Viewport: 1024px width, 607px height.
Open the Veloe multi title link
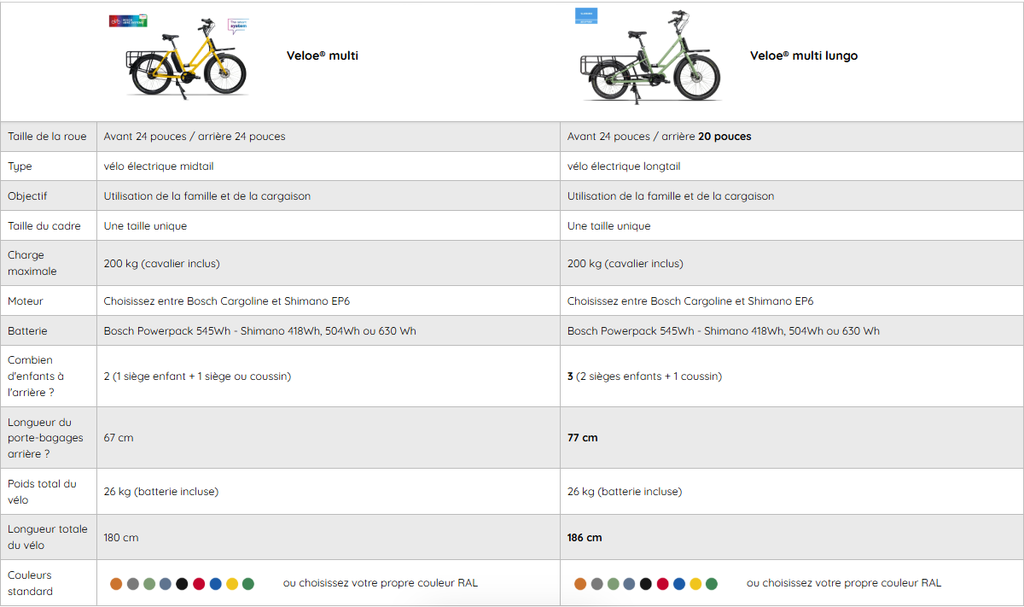[322, 56]
